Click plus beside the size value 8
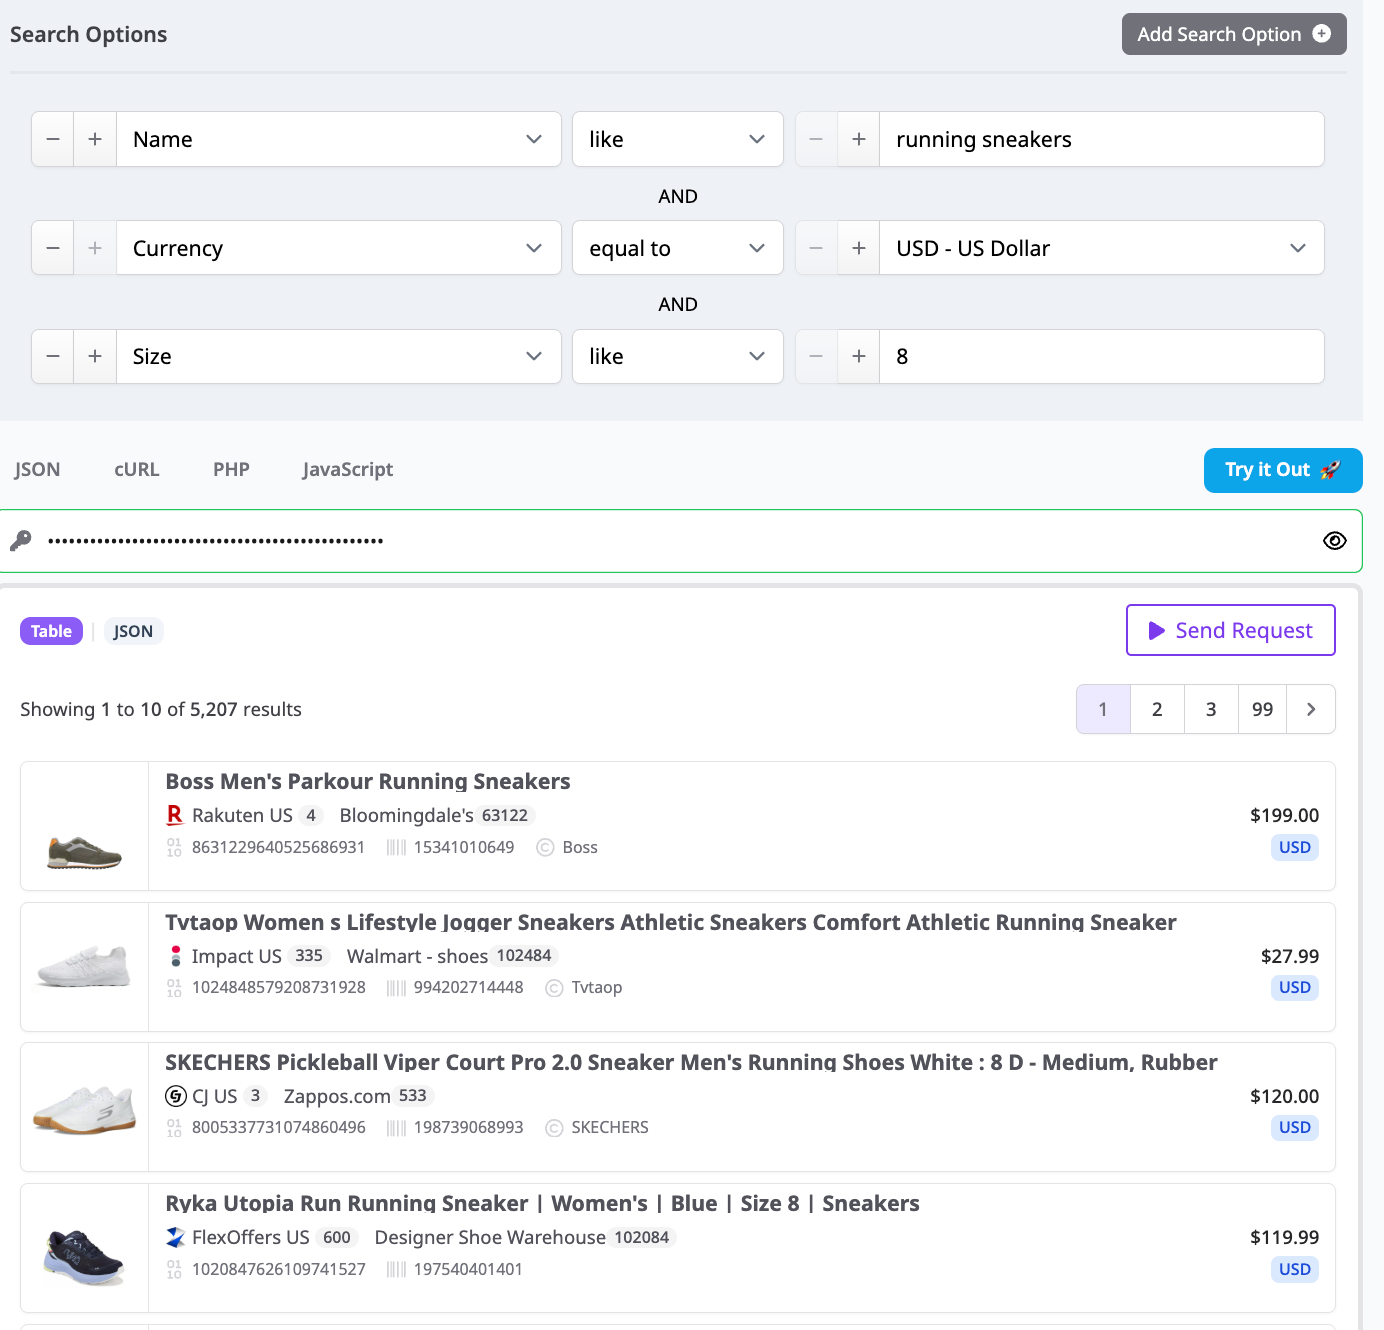1384x1330 pixels. click(859, 356)
